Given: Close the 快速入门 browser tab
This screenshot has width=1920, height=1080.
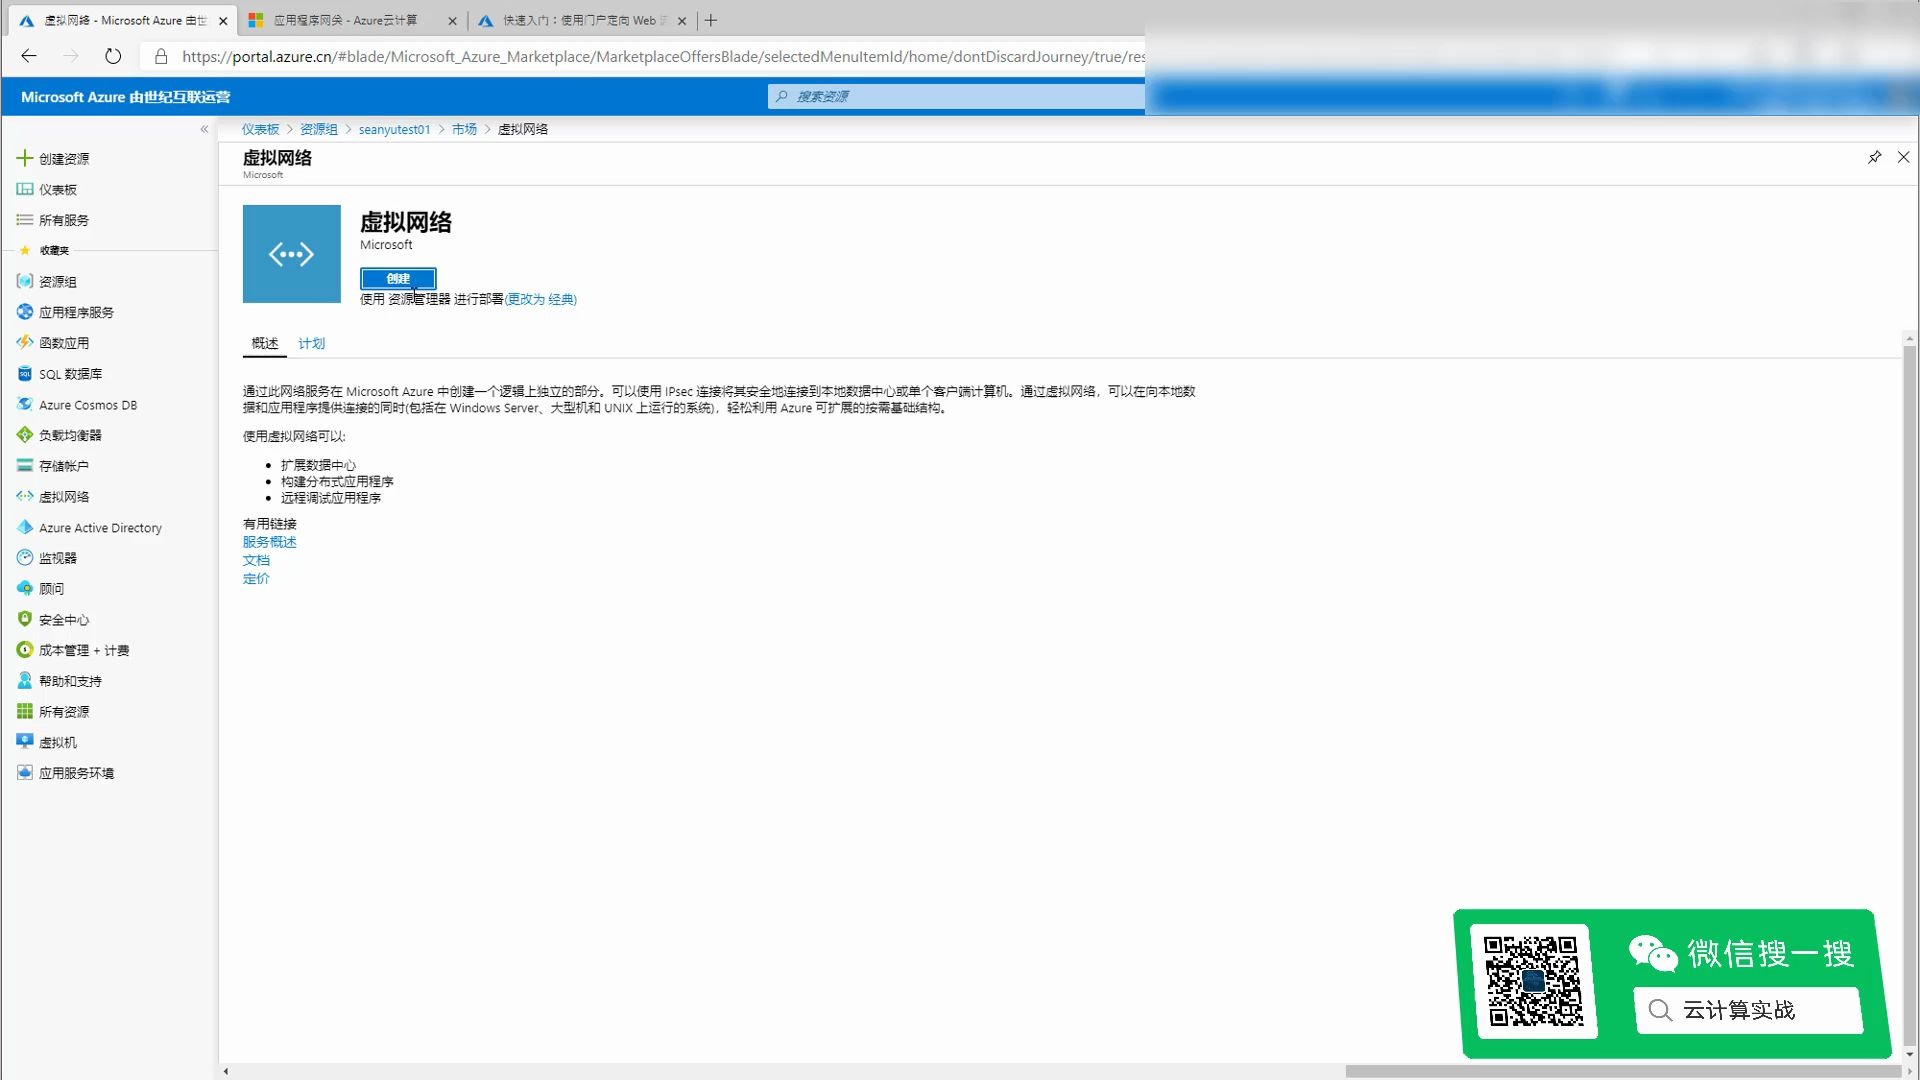Looking at the screenshot, I should [682, 20].
